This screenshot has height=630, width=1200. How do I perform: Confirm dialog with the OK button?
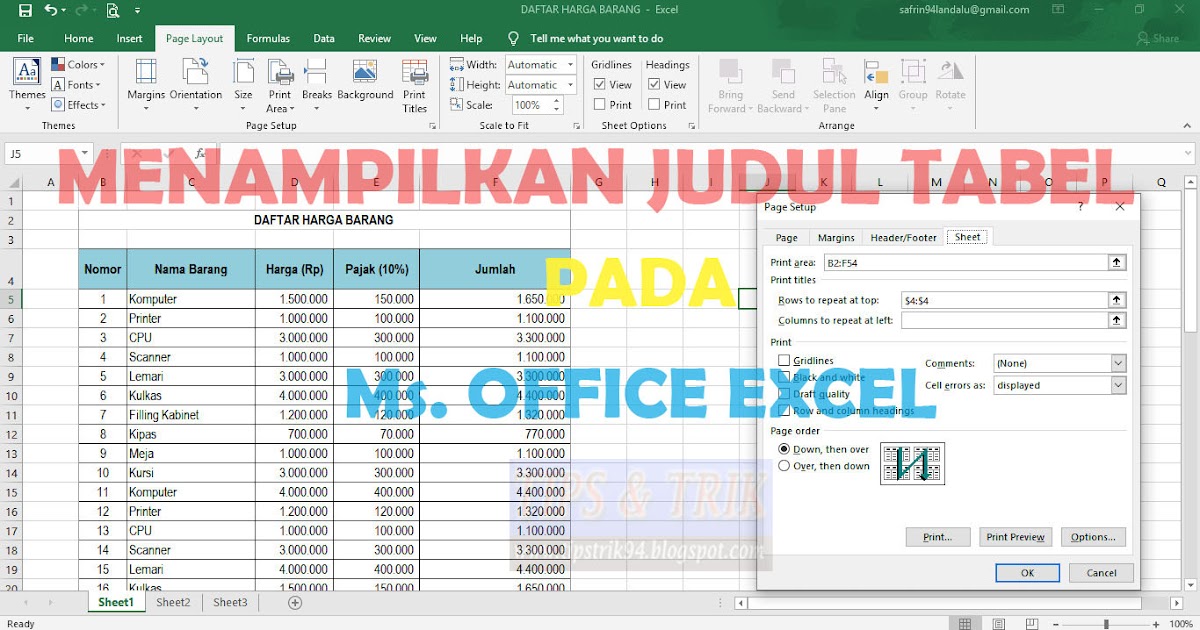[x=1027, y=572]
